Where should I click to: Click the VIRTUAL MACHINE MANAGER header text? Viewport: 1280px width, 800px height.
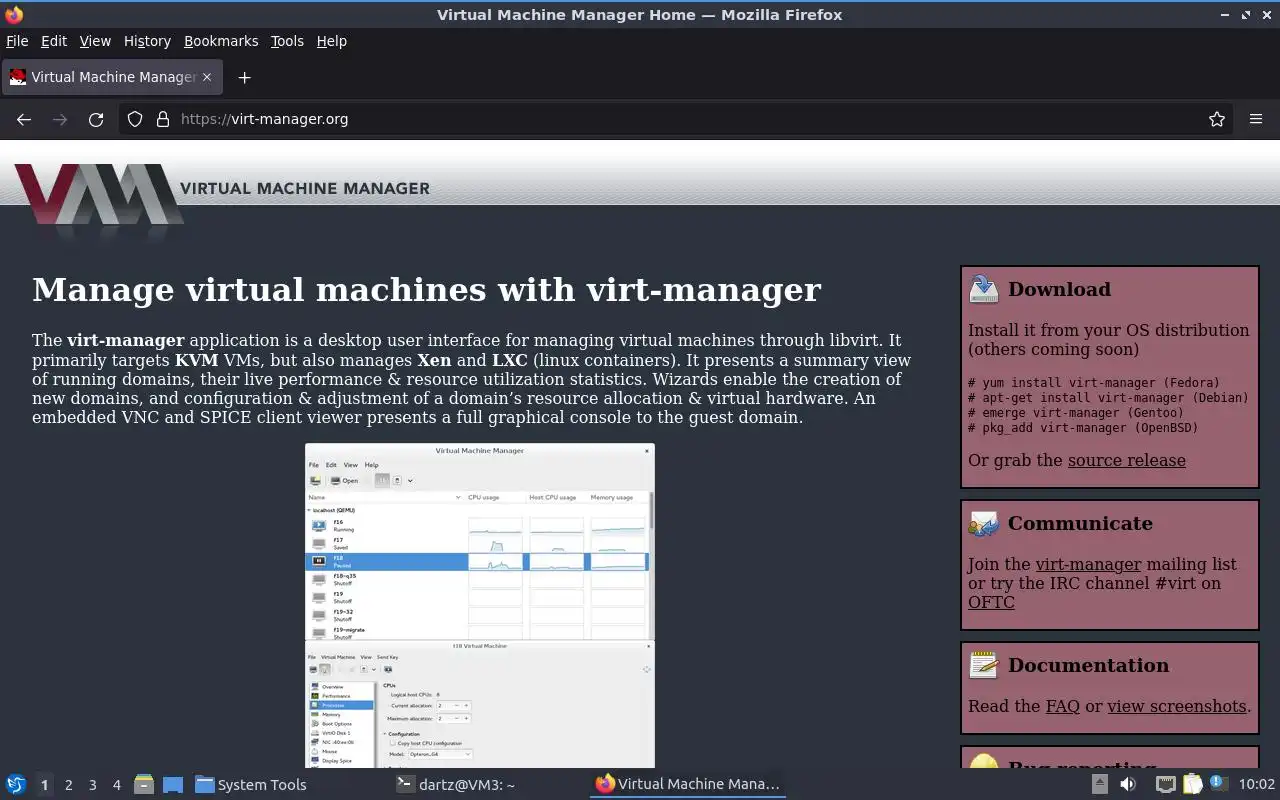(305, 188)
